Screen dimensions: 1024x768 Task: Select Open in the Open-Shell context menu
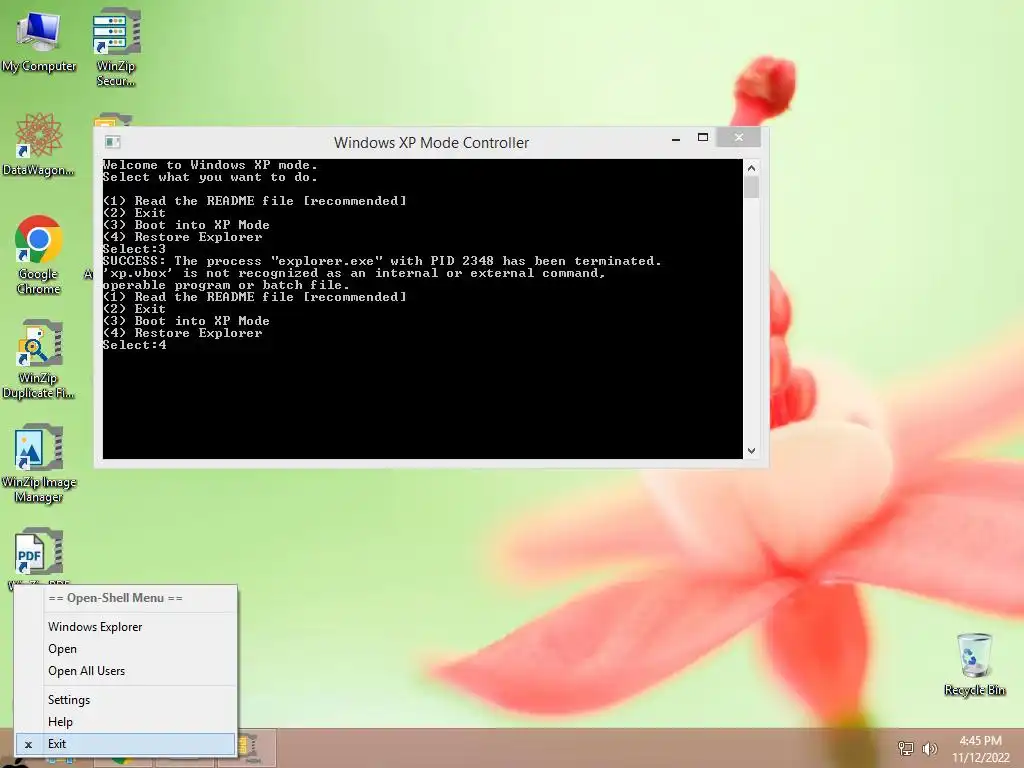(x=139, y=648)
